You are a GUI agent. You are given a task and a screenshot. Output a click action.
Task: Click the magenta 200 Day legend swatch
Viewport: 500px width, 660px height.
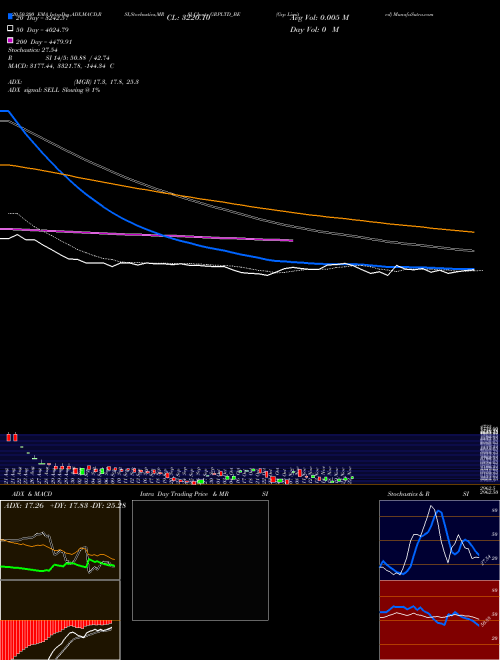coord(10,40)
